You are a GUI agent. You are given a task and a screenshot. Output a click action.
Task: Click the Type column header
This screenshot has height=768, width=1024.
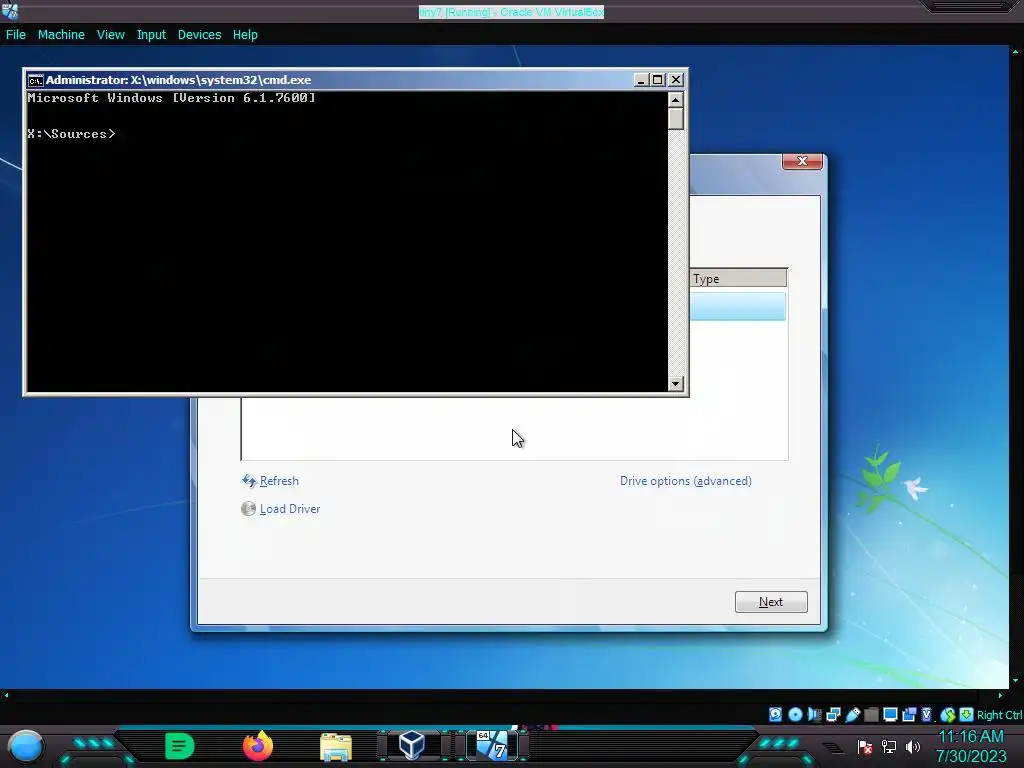[x=738, y=278]
